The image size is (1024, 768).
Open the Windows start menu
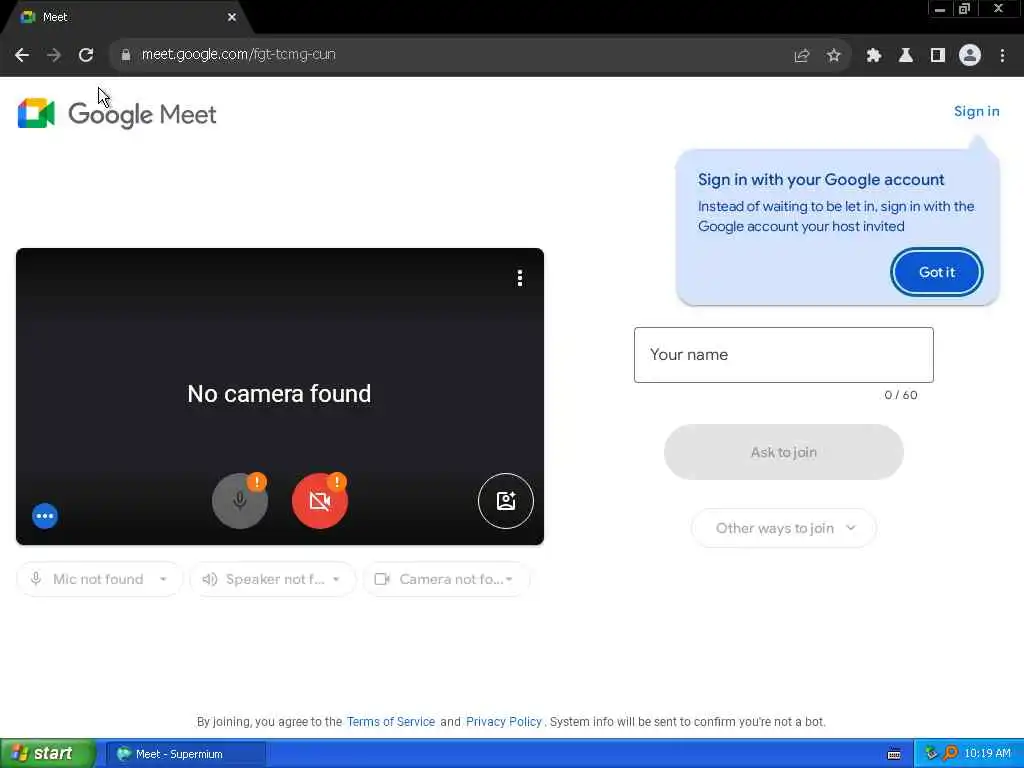(x=48, y=754)
